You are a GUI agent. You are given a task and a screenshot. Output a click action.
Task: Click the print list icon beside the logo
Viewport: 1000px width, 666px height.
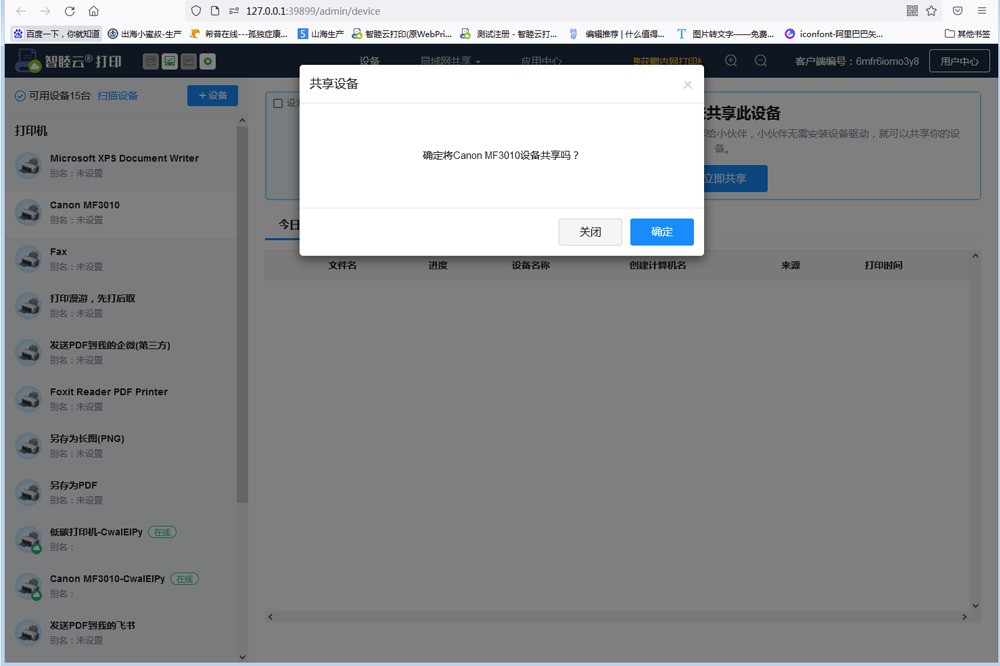[150, 61]
